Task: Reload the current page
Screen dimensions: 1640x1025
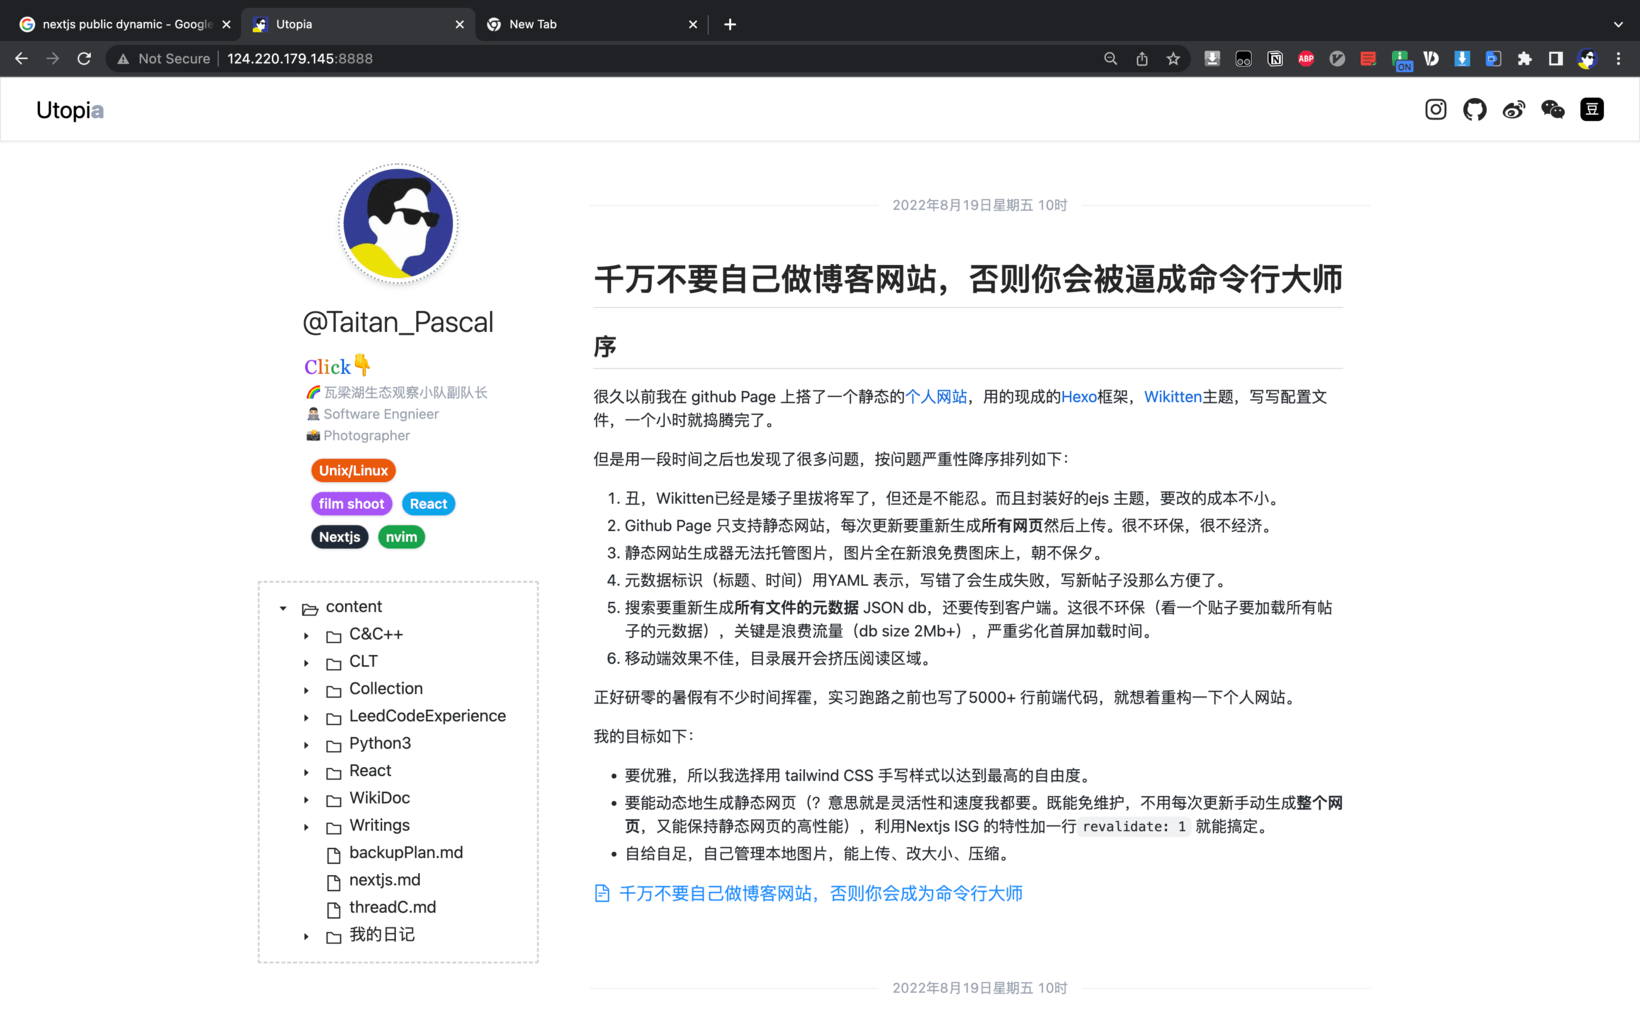Action: 84,59
